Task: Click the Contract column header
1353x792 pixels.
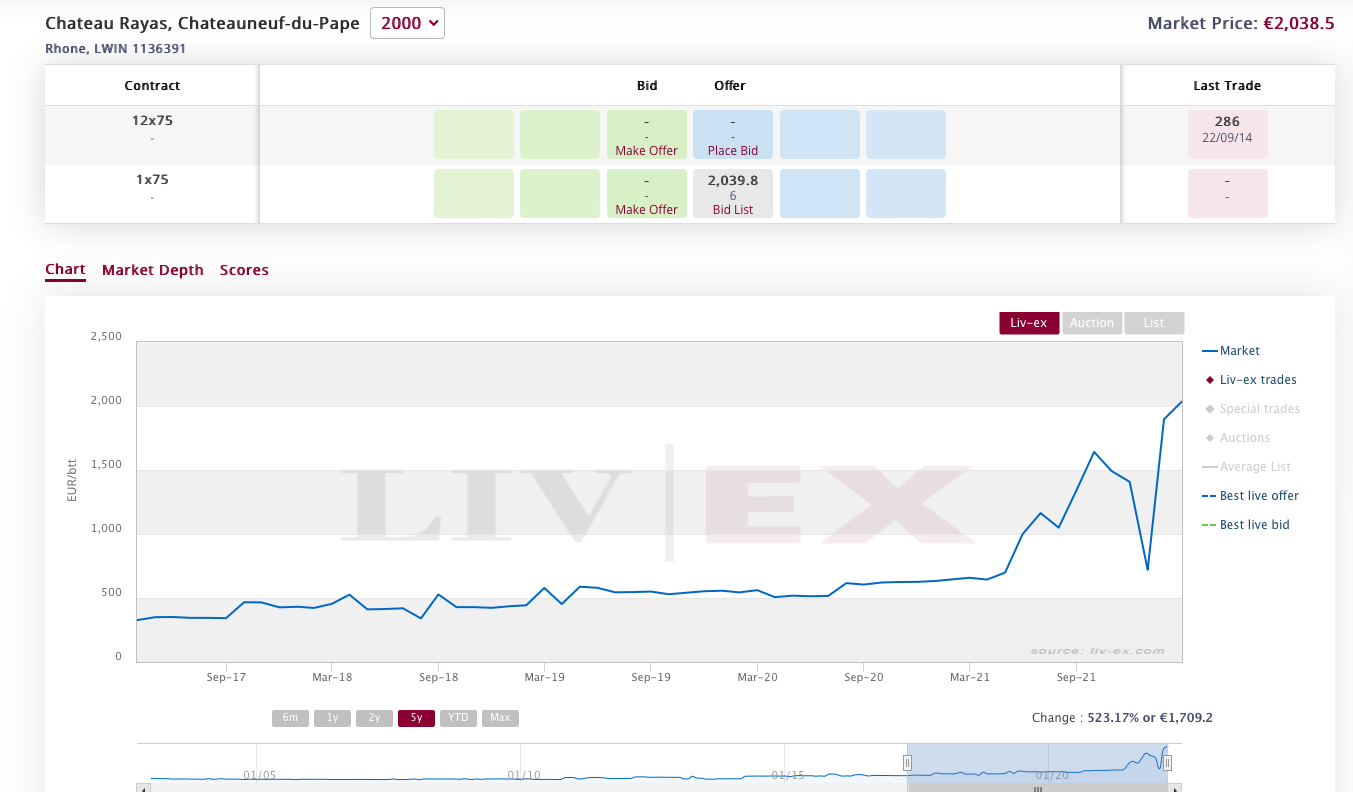Action: (x=152, y=86)
